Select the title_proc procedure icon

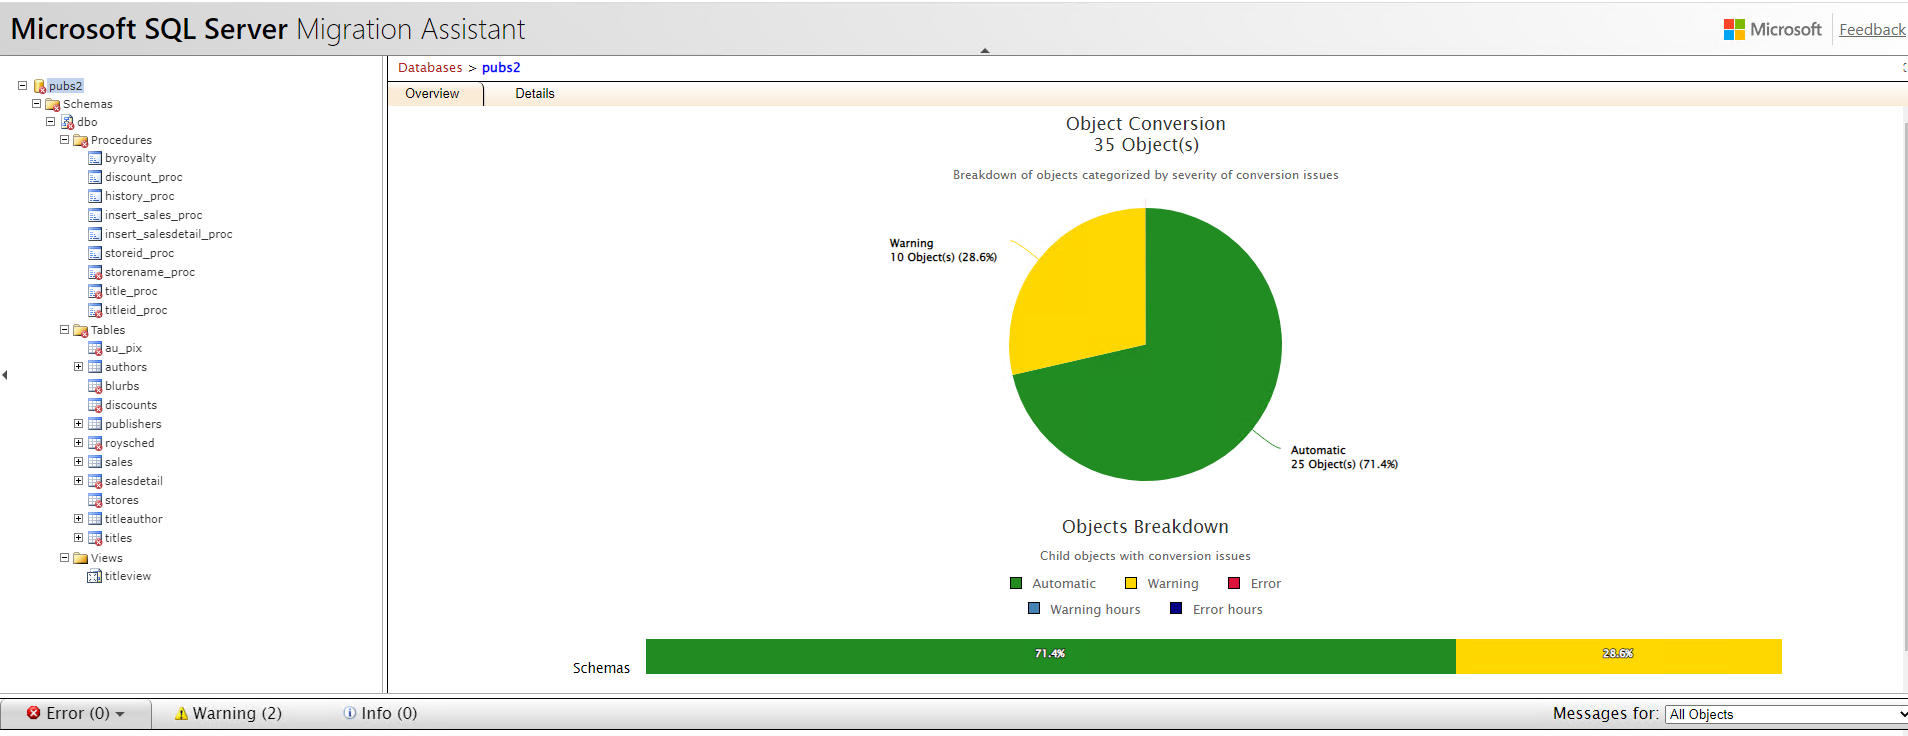pos(95,291)
